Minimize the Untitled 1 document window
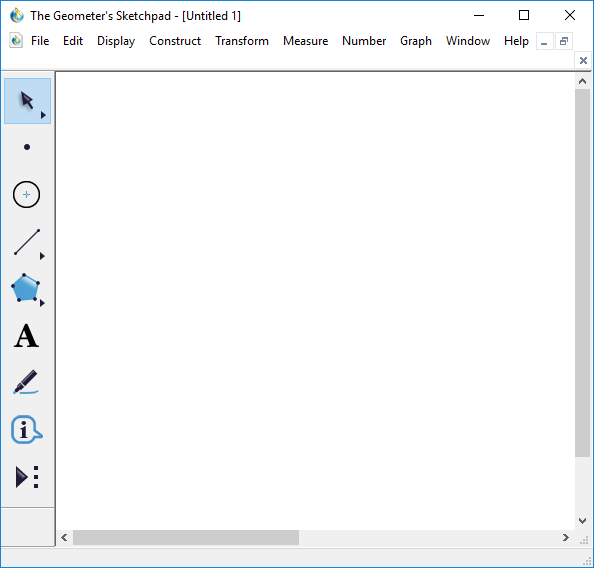 [544, 41]
